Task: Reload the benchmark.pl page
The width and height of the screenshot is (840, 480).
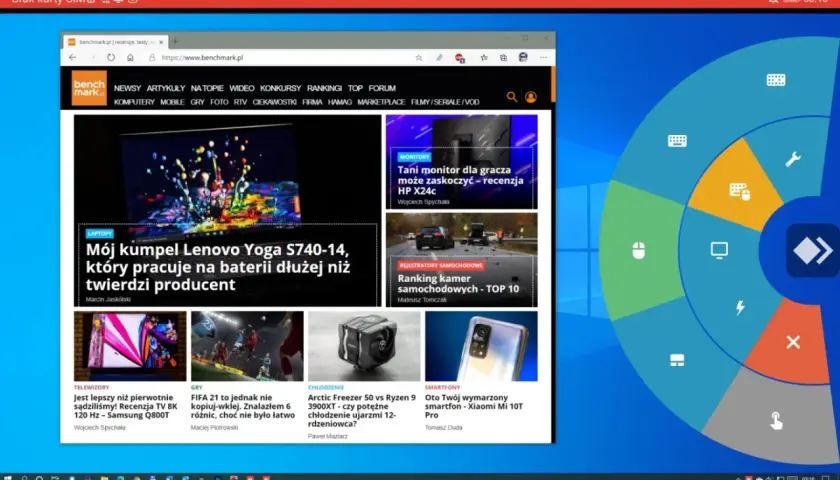Action: pyautogui.click(x=111, y=57)
